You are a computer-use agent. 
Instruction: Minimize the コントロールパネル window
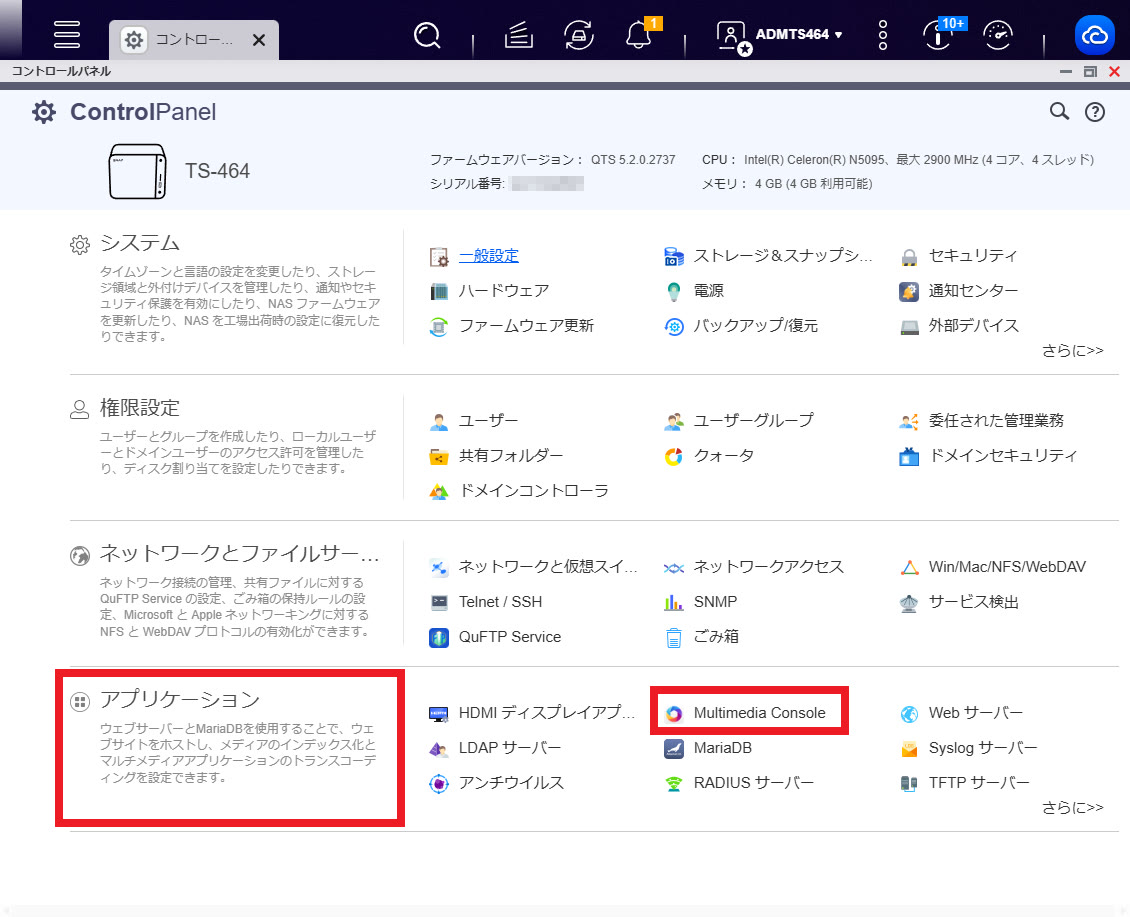1066,71
